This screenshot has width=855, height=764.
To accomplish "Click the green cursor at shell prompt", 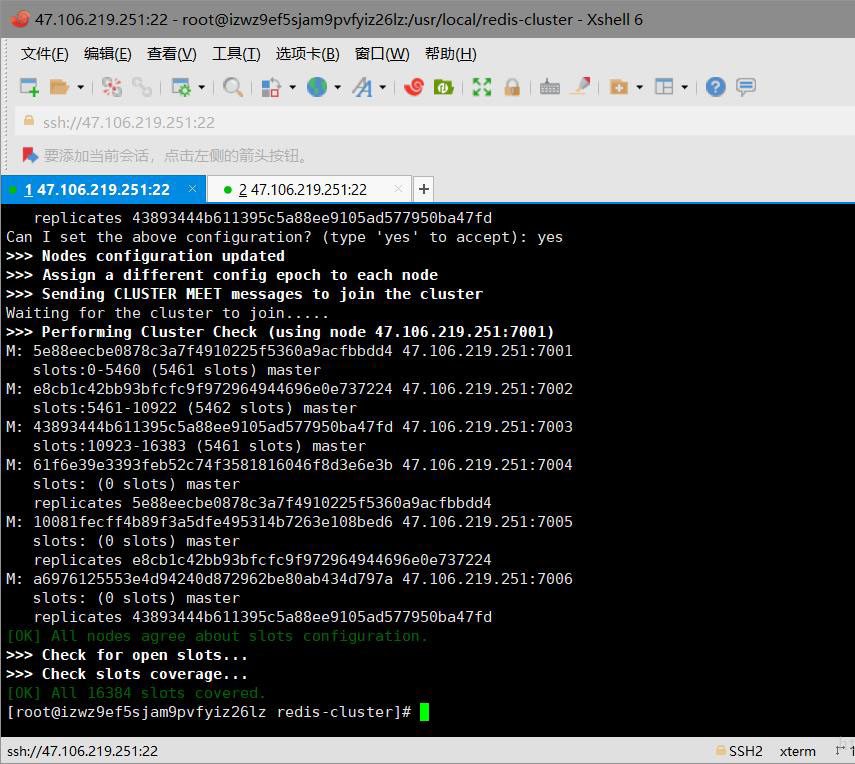I will (x=424, y=712).
